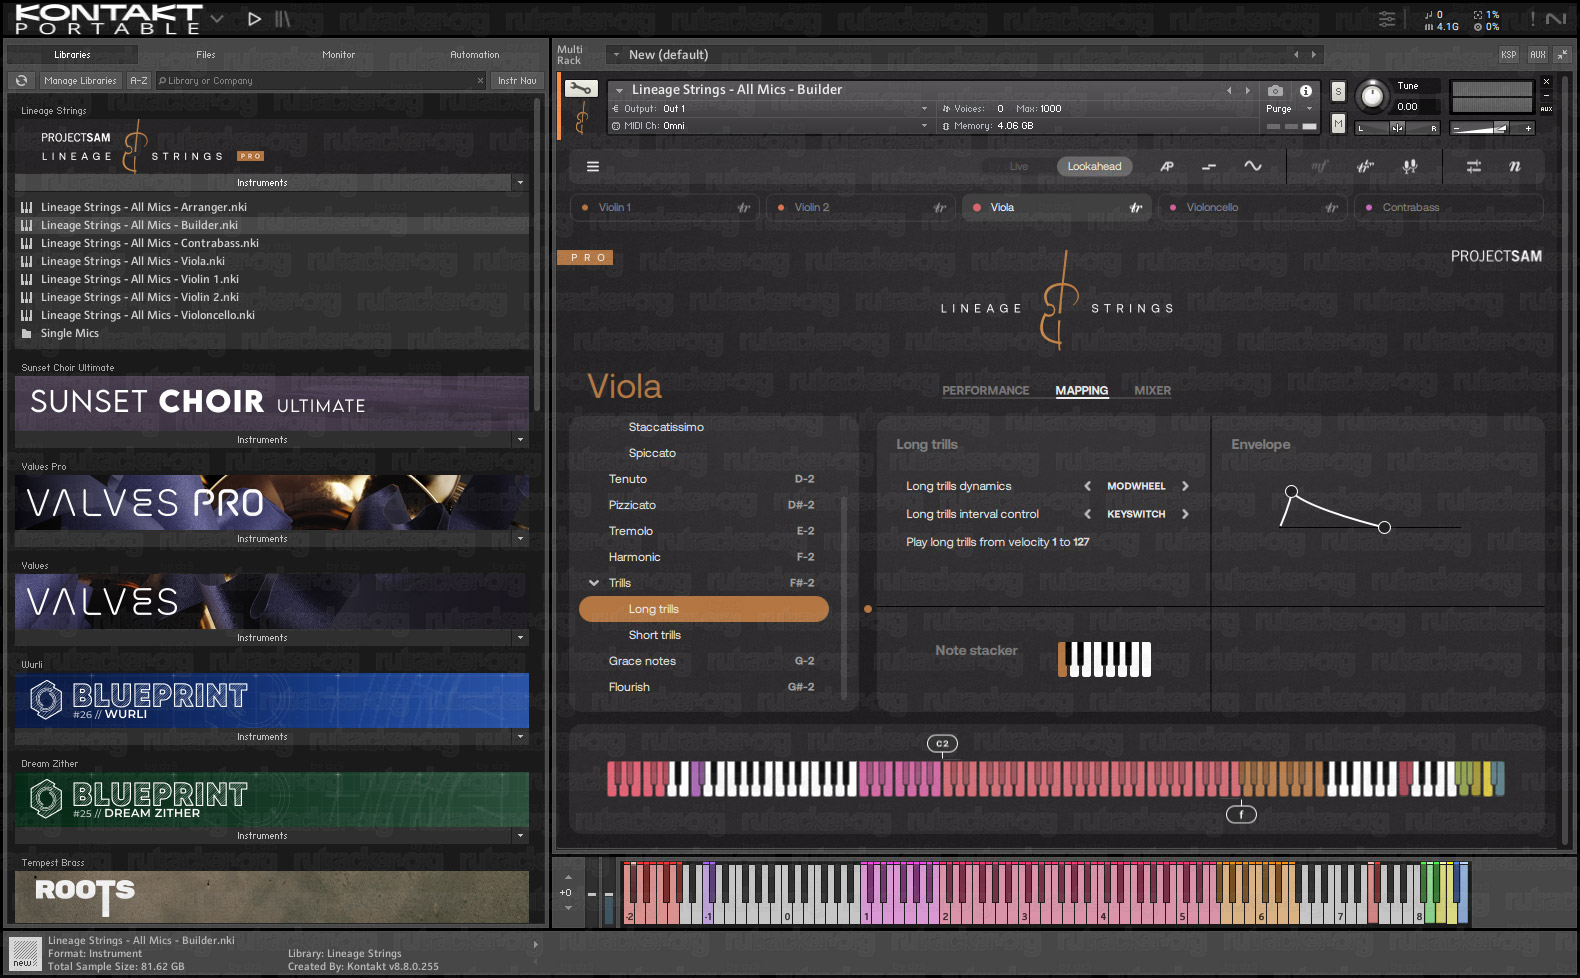Viewport: 1580px width, 978px height.
Task: Click the portamento dash icon
Action: (1209, 167)
